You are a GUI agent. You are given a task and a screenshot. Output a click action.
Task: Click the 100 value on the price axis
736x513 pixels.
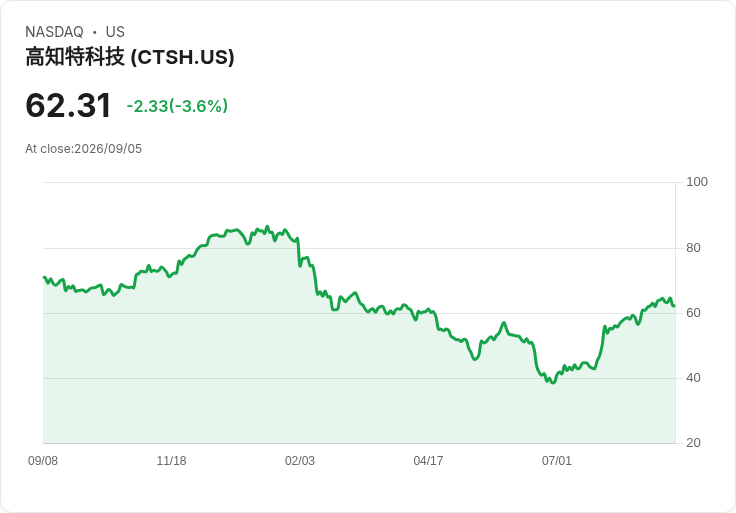(697, 182)
